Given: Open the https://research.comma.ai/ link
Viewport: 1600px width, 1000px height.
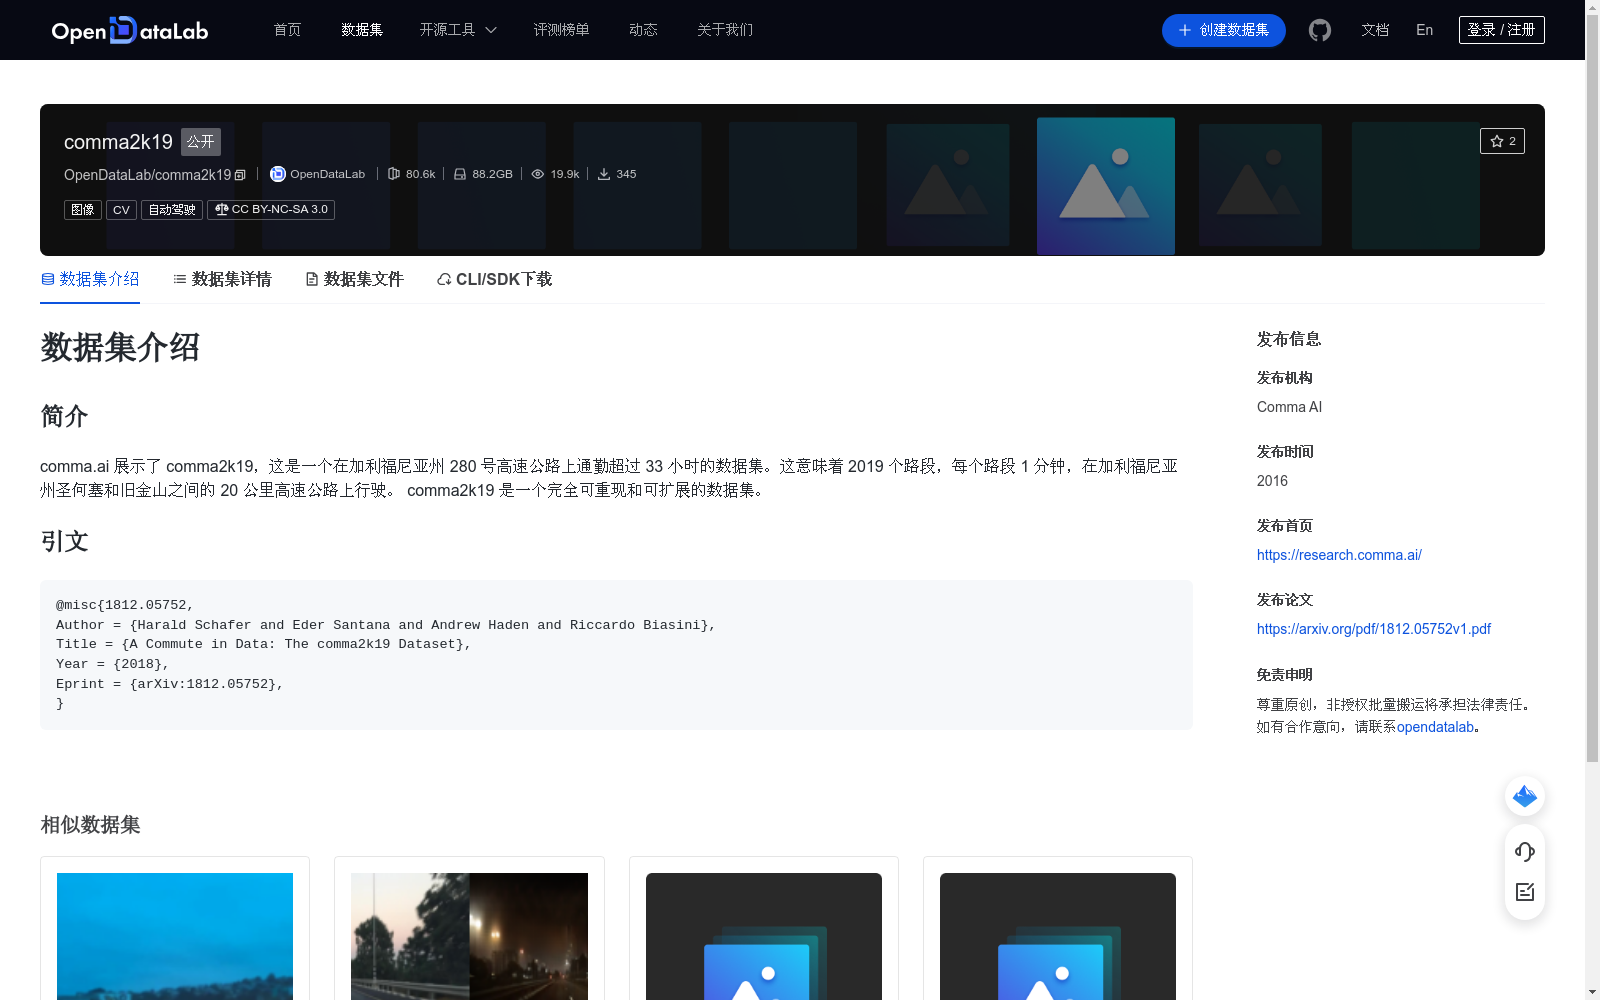Looking at the screenshot, I should pos(1339,555).
